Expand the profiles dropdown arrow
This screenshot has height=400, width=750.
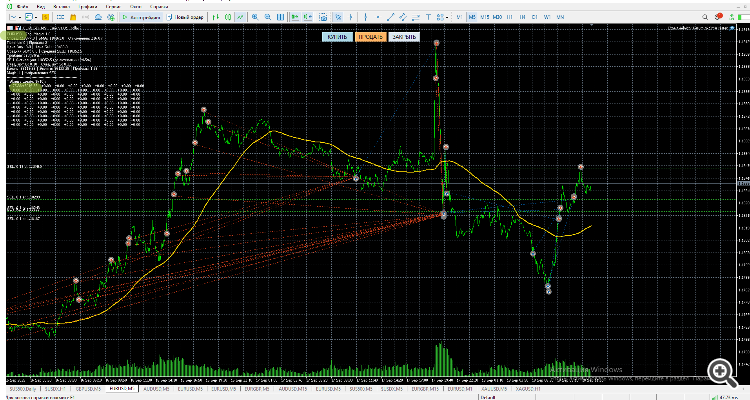point(36,17)
